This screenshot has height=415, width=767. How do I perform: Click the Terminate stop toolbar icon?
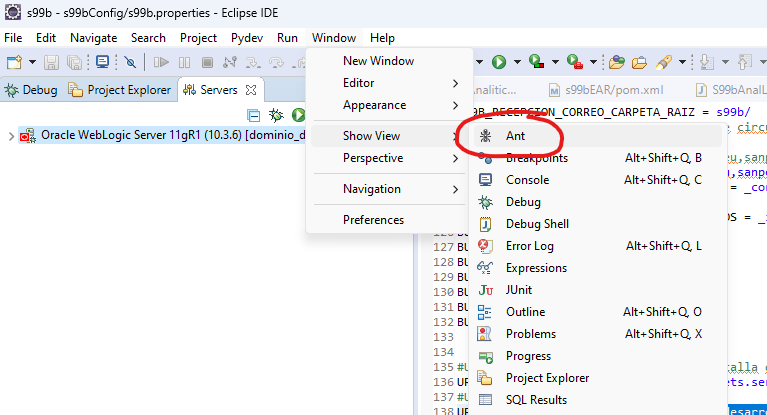point(207,62)
